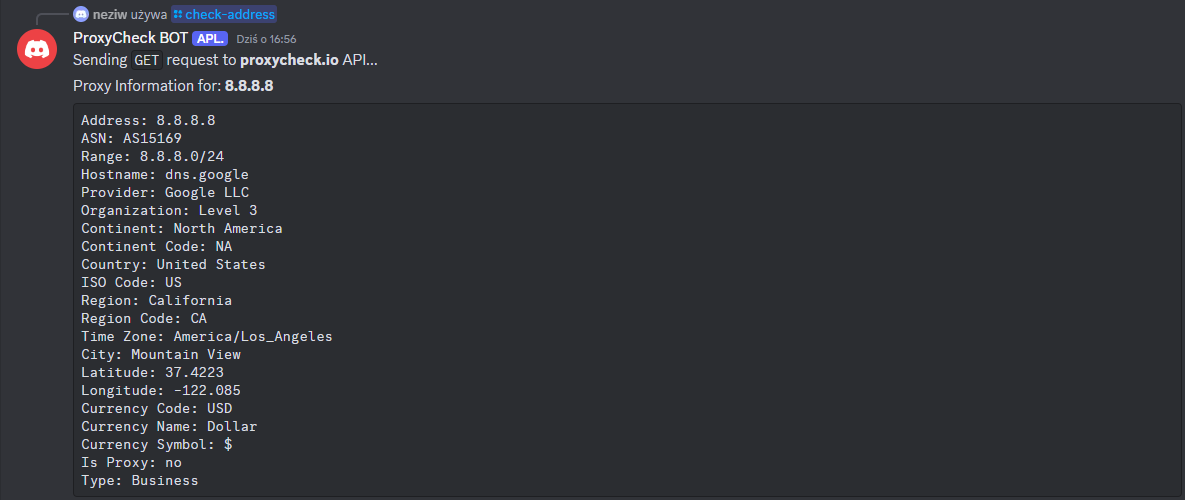This screenshot has height=500, width=1185.
Task: Click the Currency Symbol: $ line
Action: point(156,445)
